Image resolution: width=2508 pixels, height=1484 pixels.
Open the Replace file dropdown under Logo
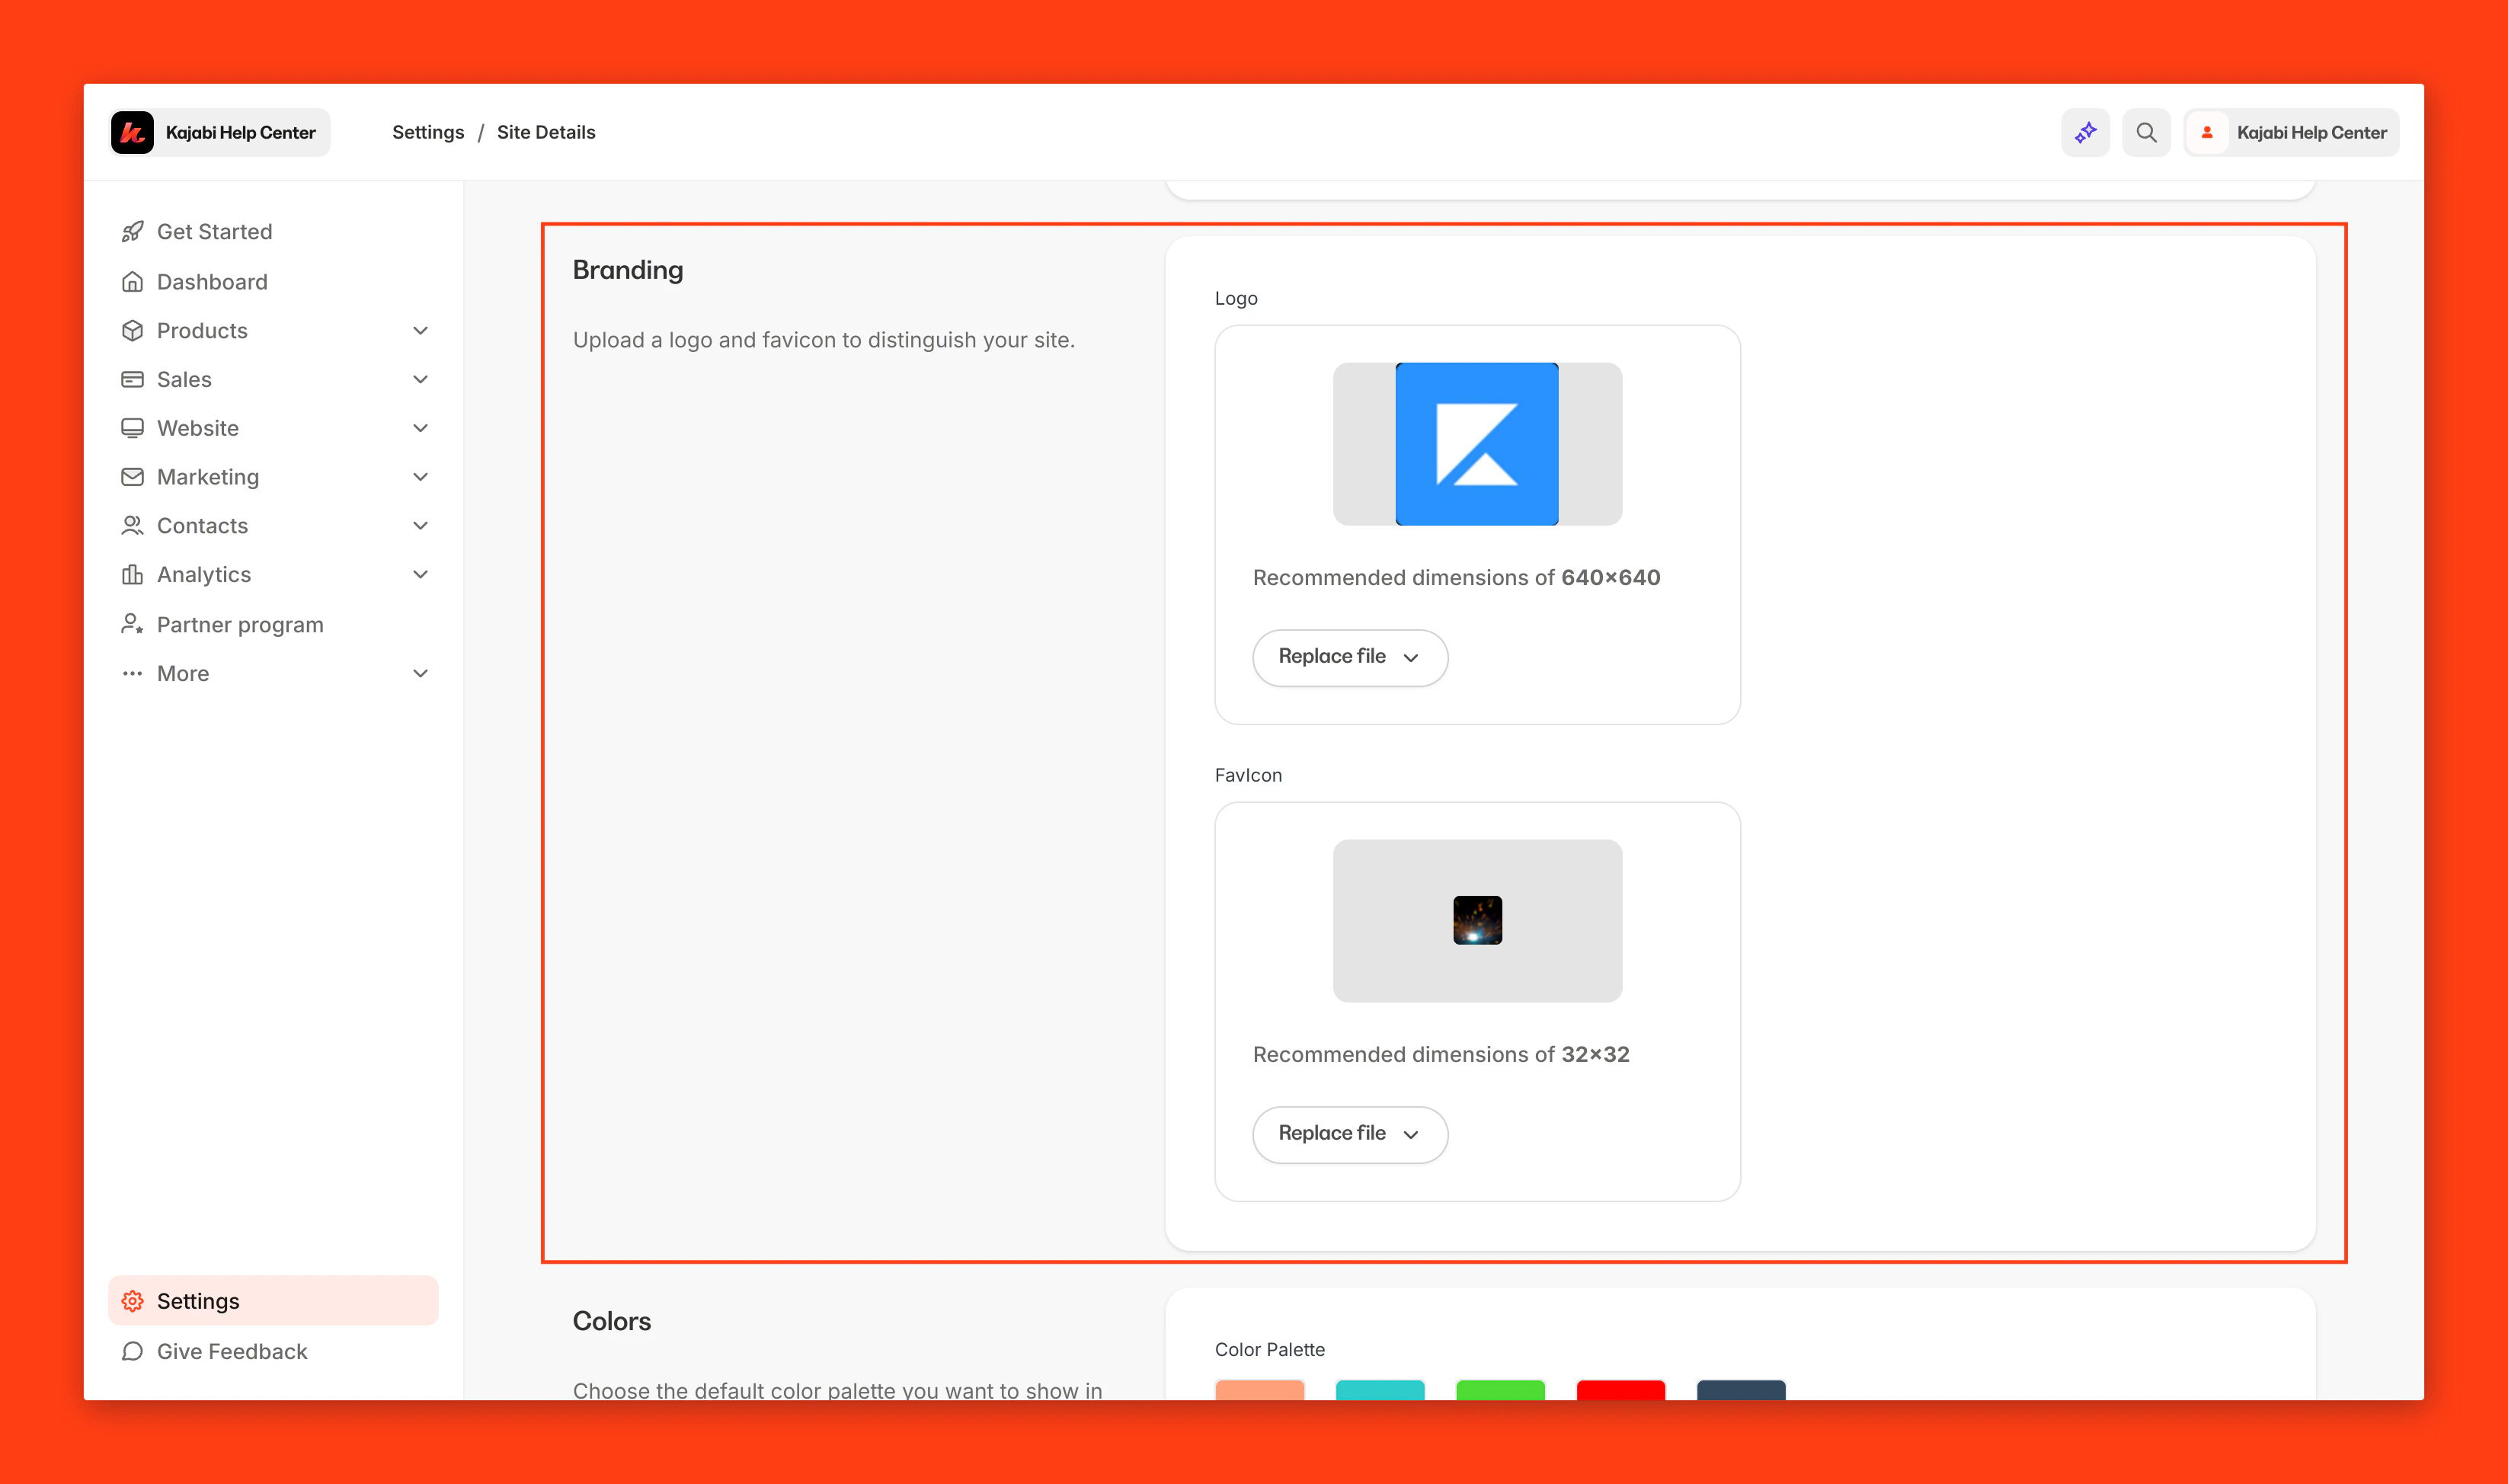(x=1349, y=657)
